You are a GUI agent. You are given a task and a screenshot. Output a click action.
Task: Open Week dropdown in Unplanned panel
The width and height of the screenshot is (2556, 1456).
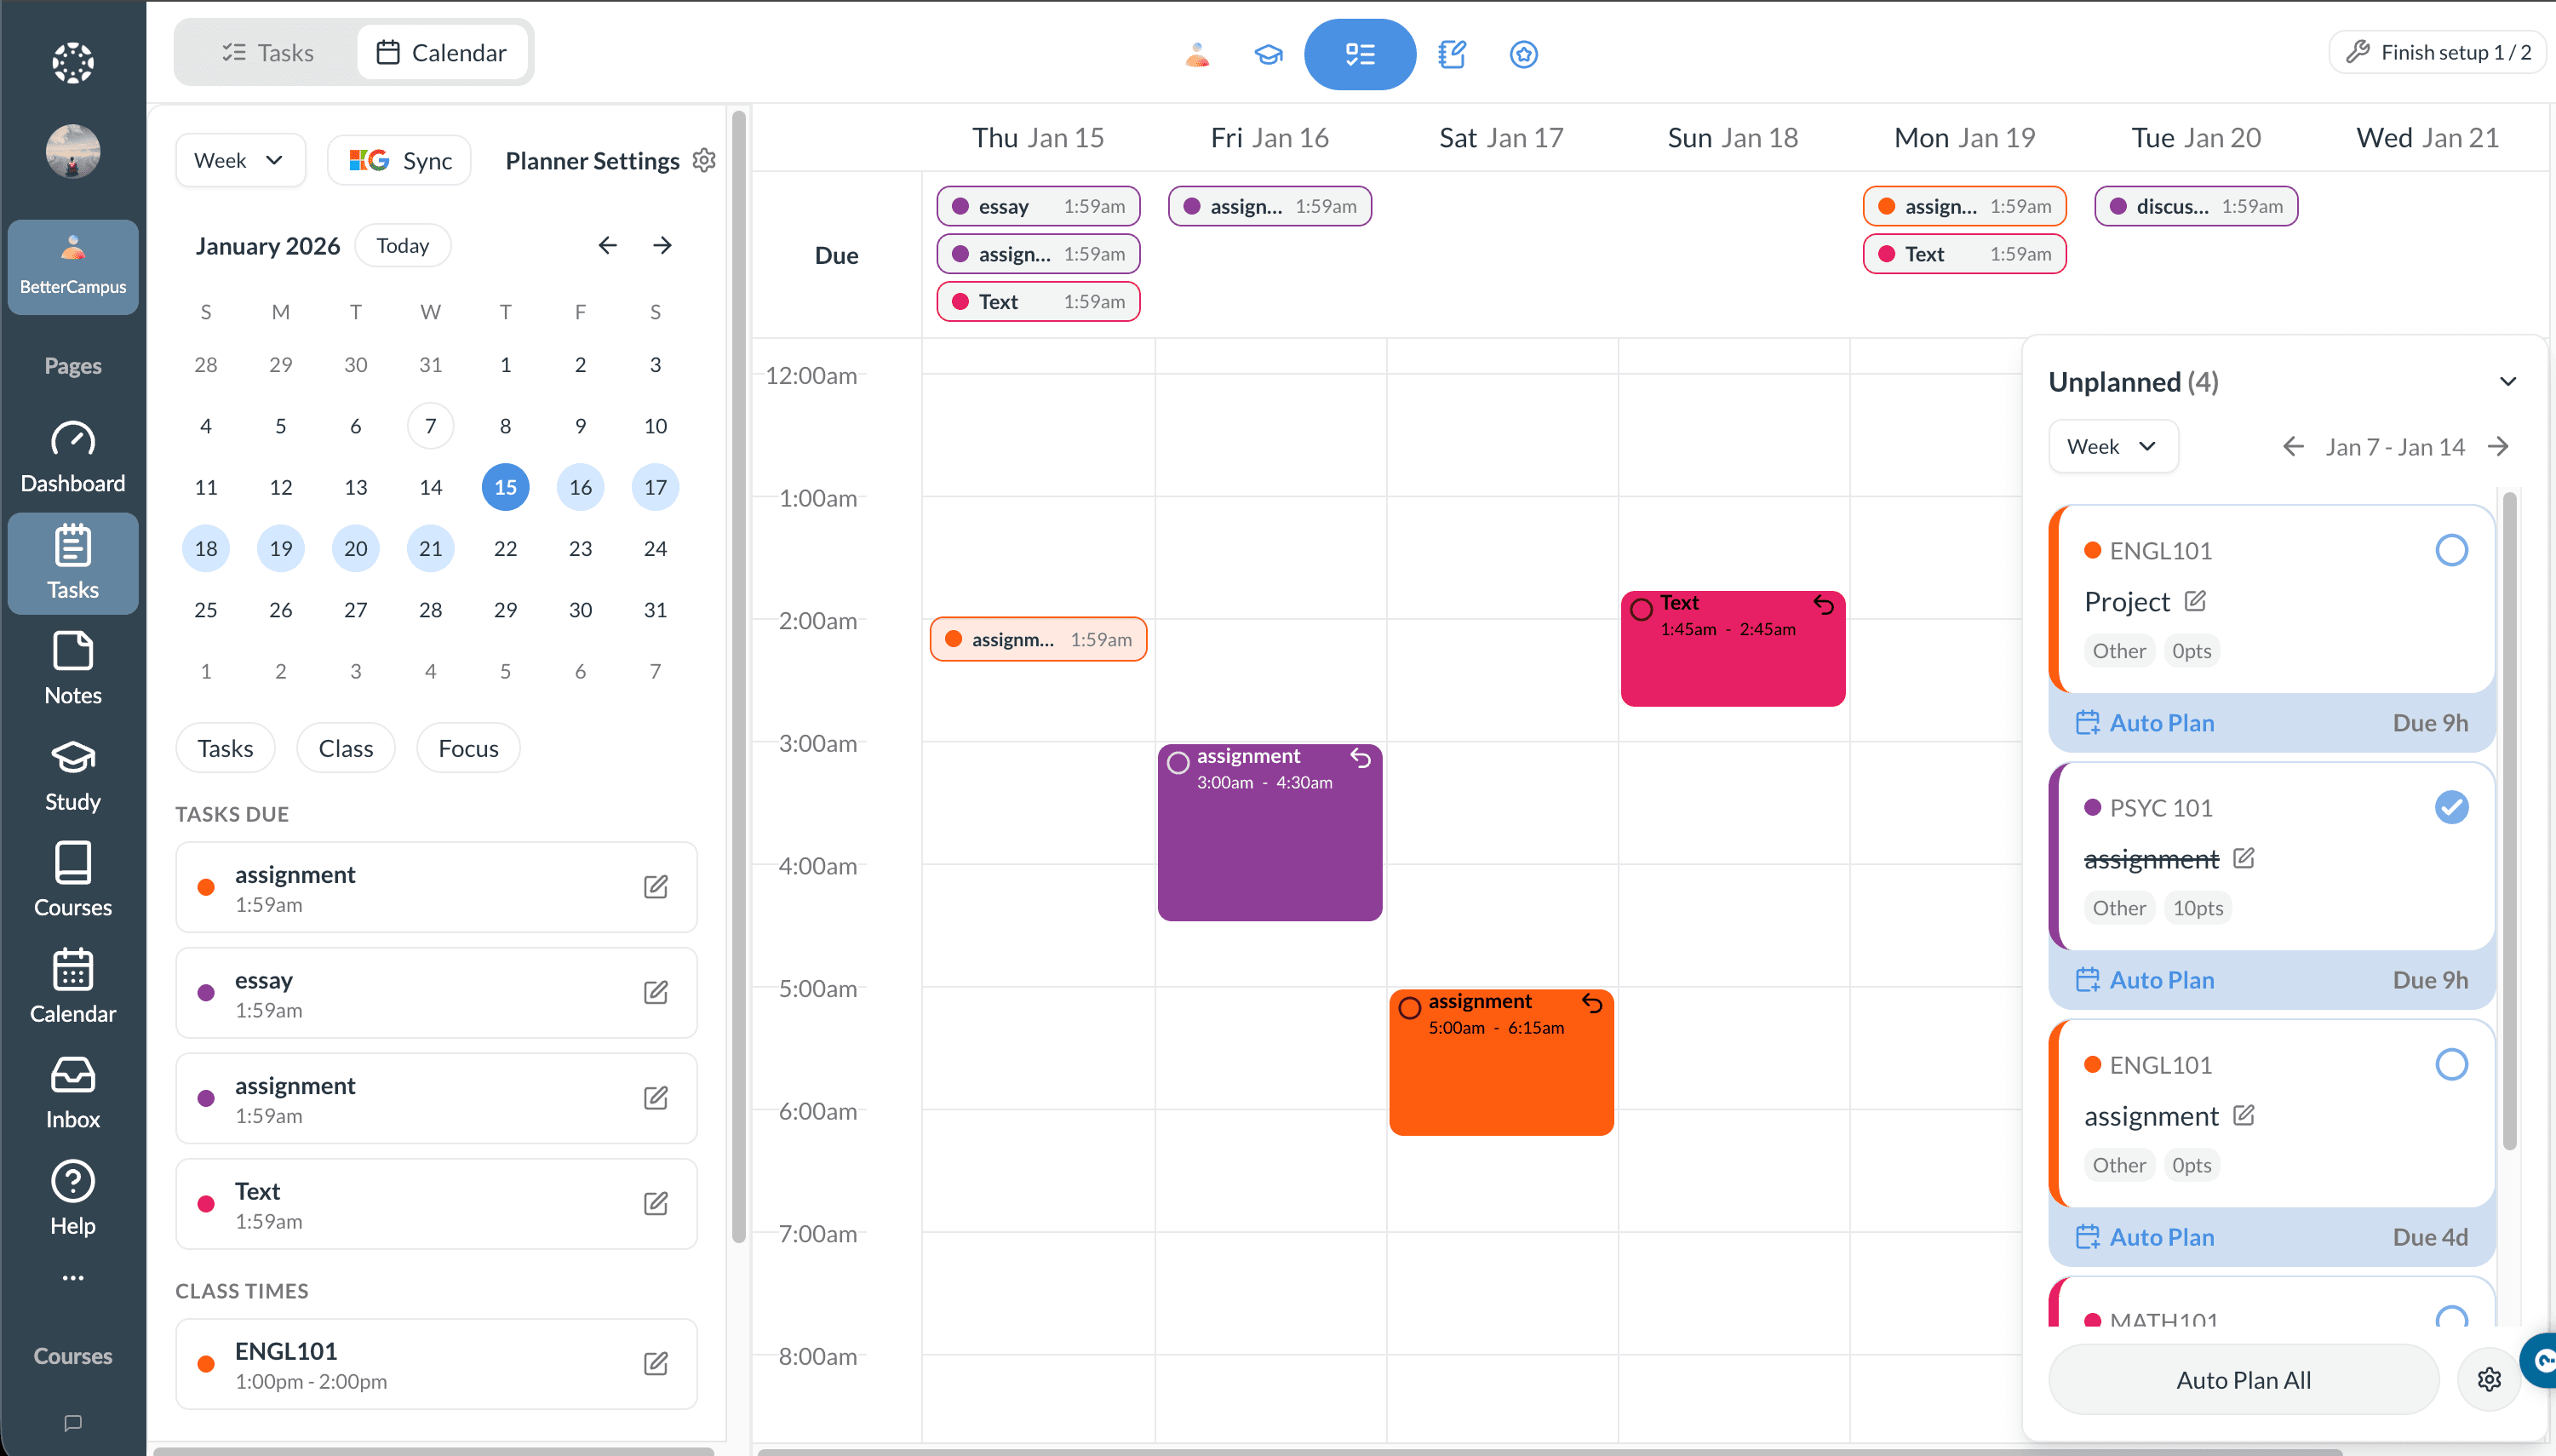2112,446
